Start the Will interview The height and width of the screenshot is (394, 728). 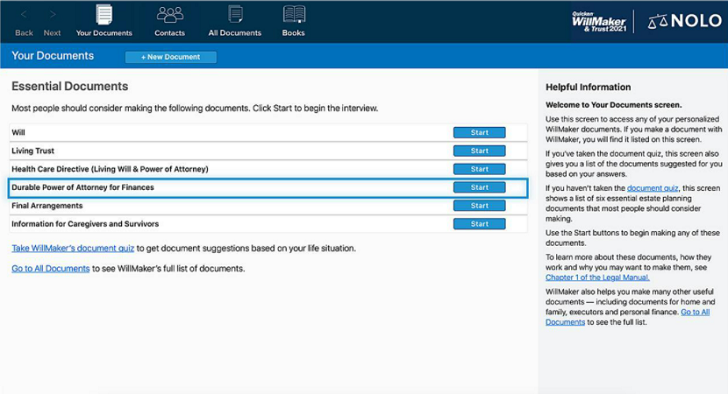(479, 132)
